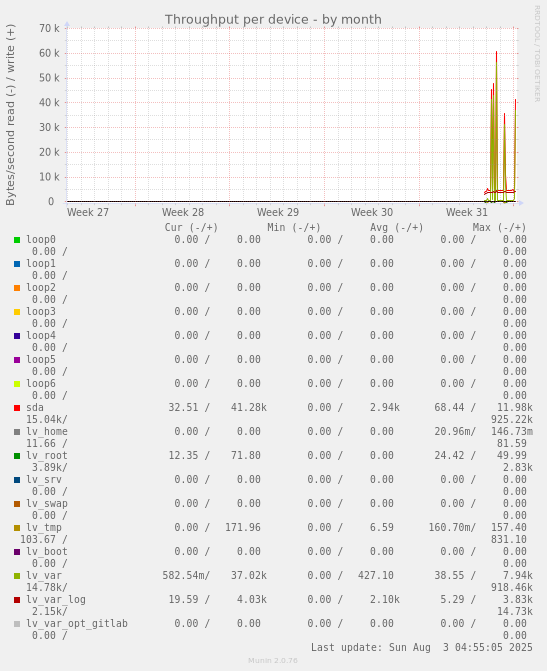This screenshot has height=671, width=547.
Task: Click the lv_tmp mustard legend swatch
Action: tap(17, 528)
